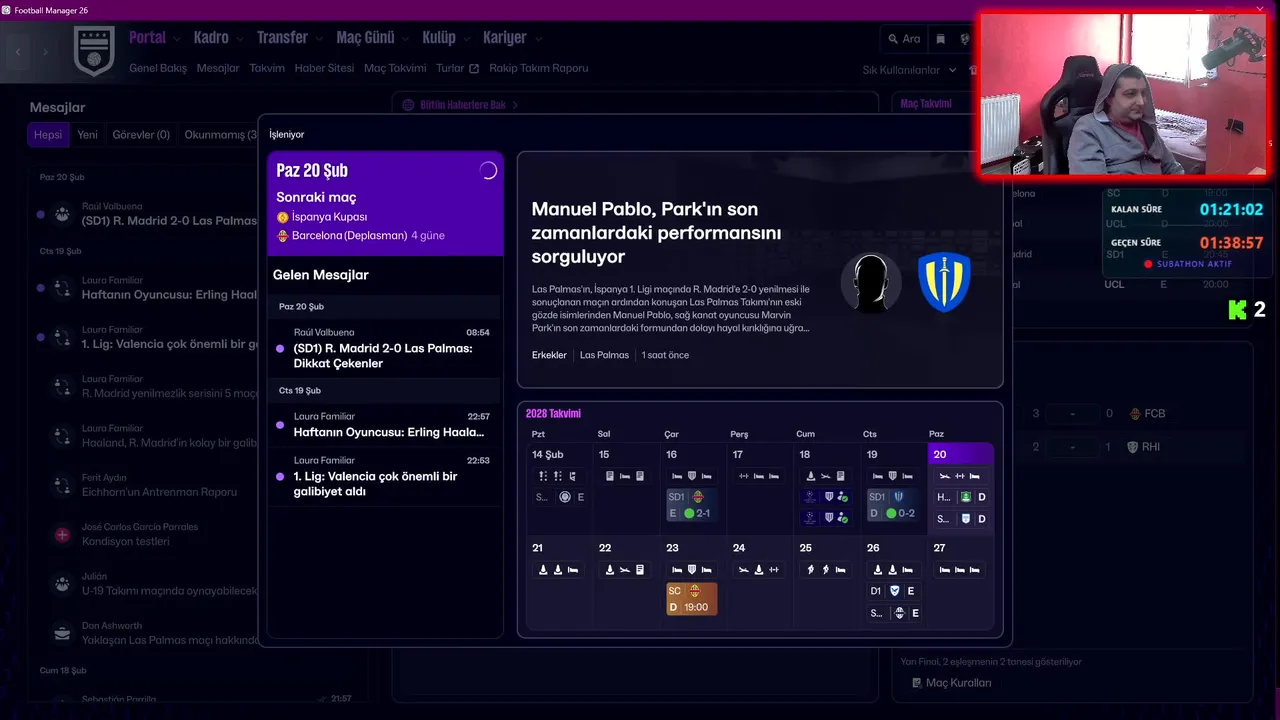
Task: Open Manuel Pablo news headline
Action: pyautogui.click(x=656, y=233)
